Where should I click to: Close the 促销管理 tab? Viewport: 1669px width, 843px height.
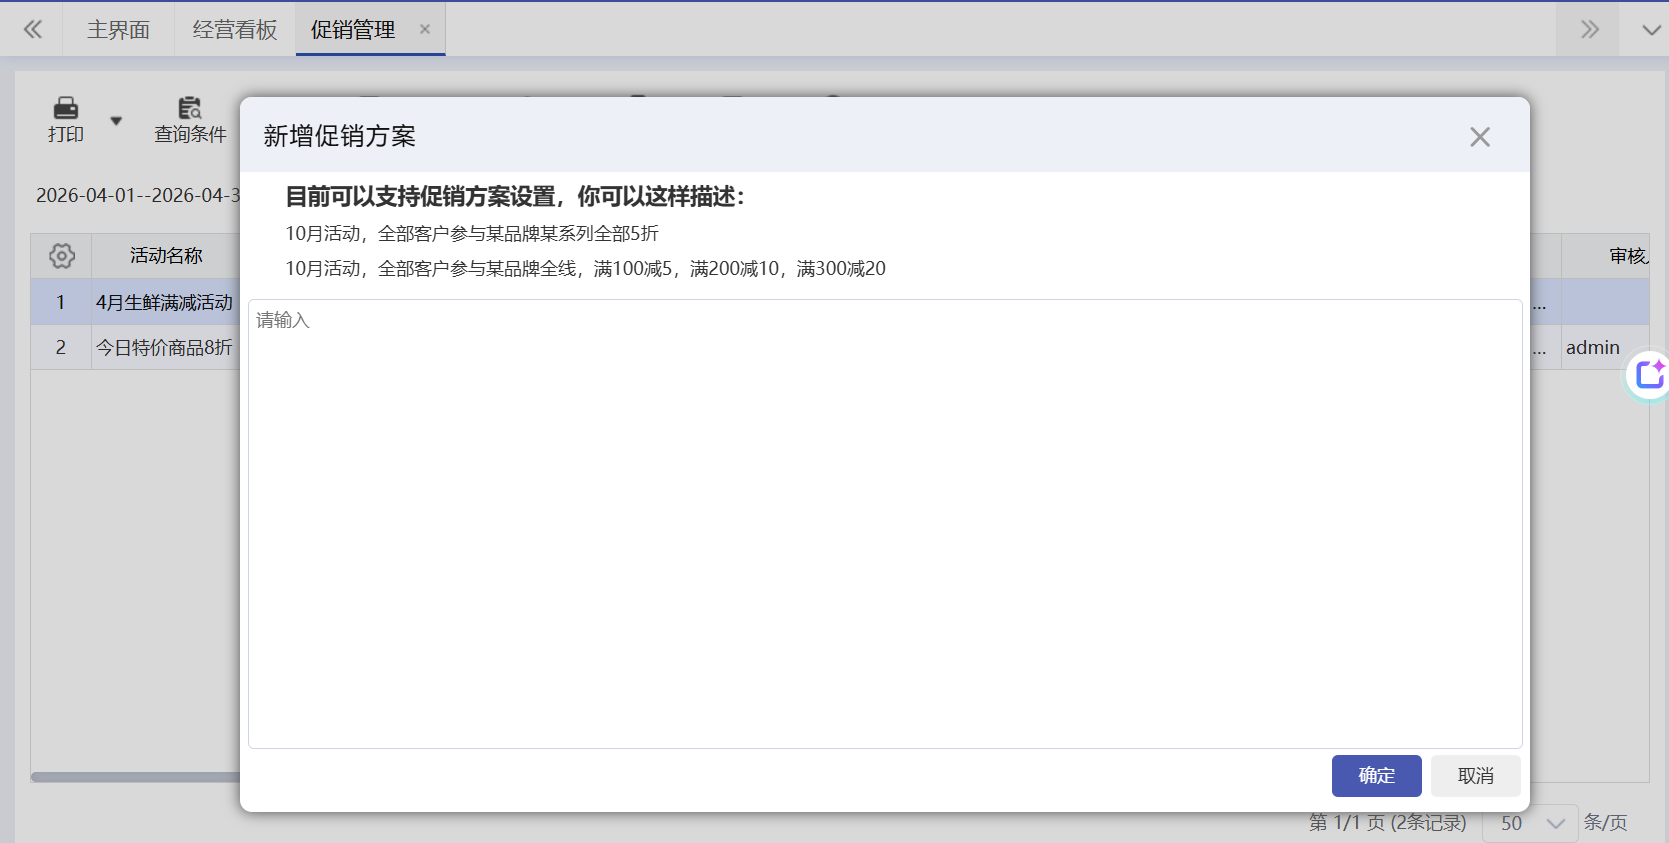425,30
